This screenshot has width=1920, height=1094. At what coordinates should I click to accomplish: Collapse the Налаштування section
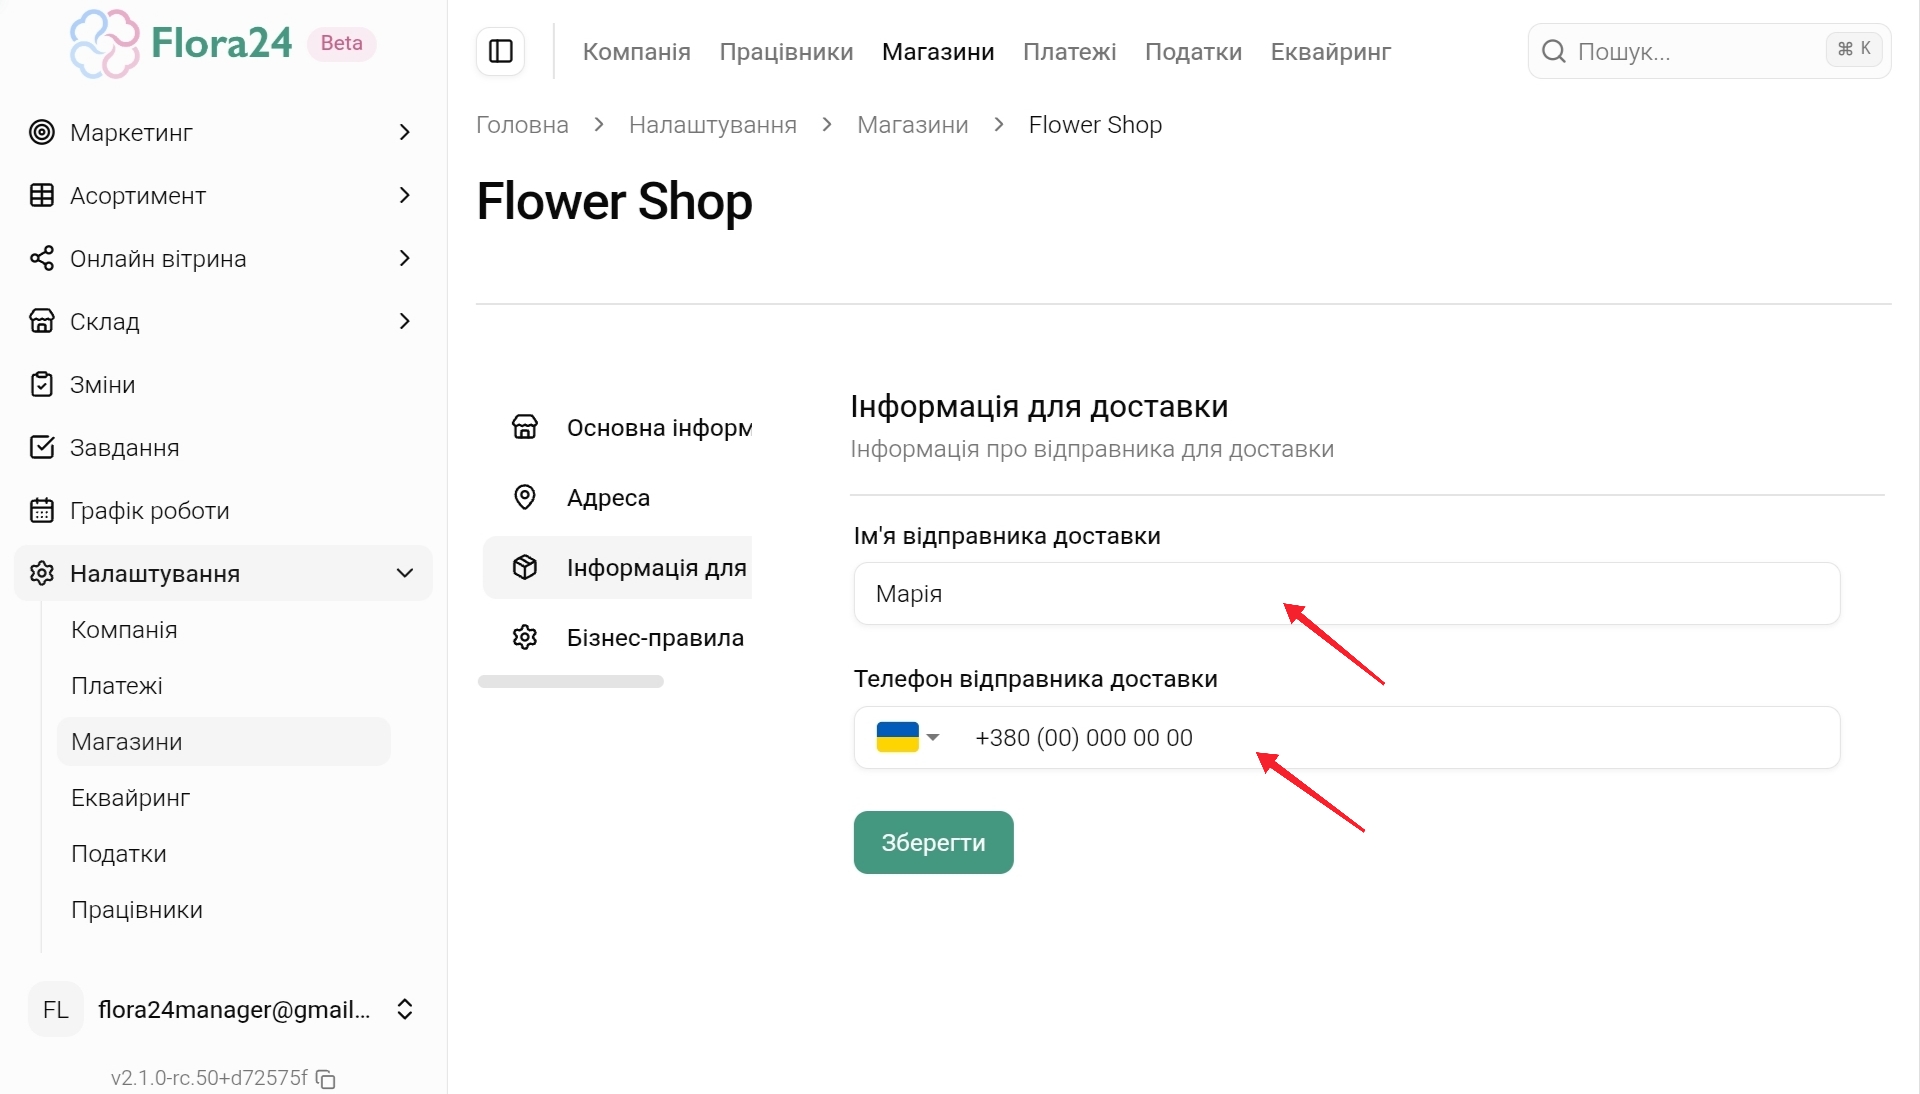pos(404,573)
